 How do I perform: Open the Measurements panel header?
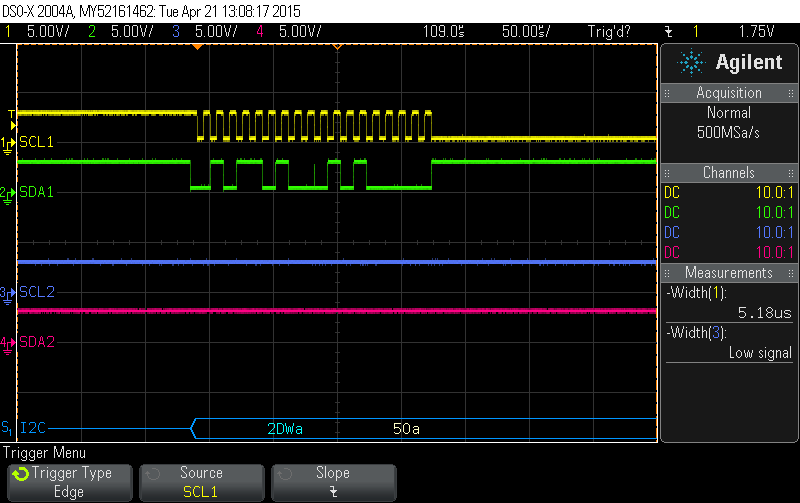tap(729, 273)
